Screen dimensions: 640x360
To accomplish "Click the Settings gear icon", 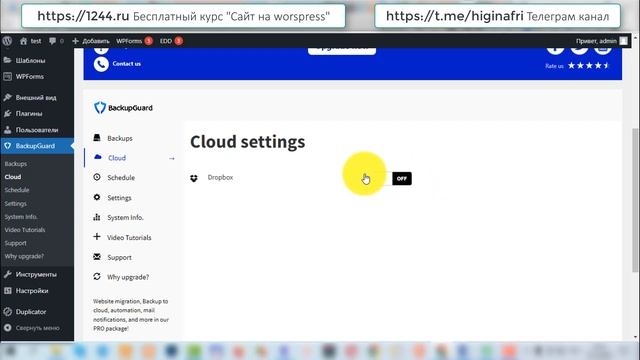I will coord(97,197).
